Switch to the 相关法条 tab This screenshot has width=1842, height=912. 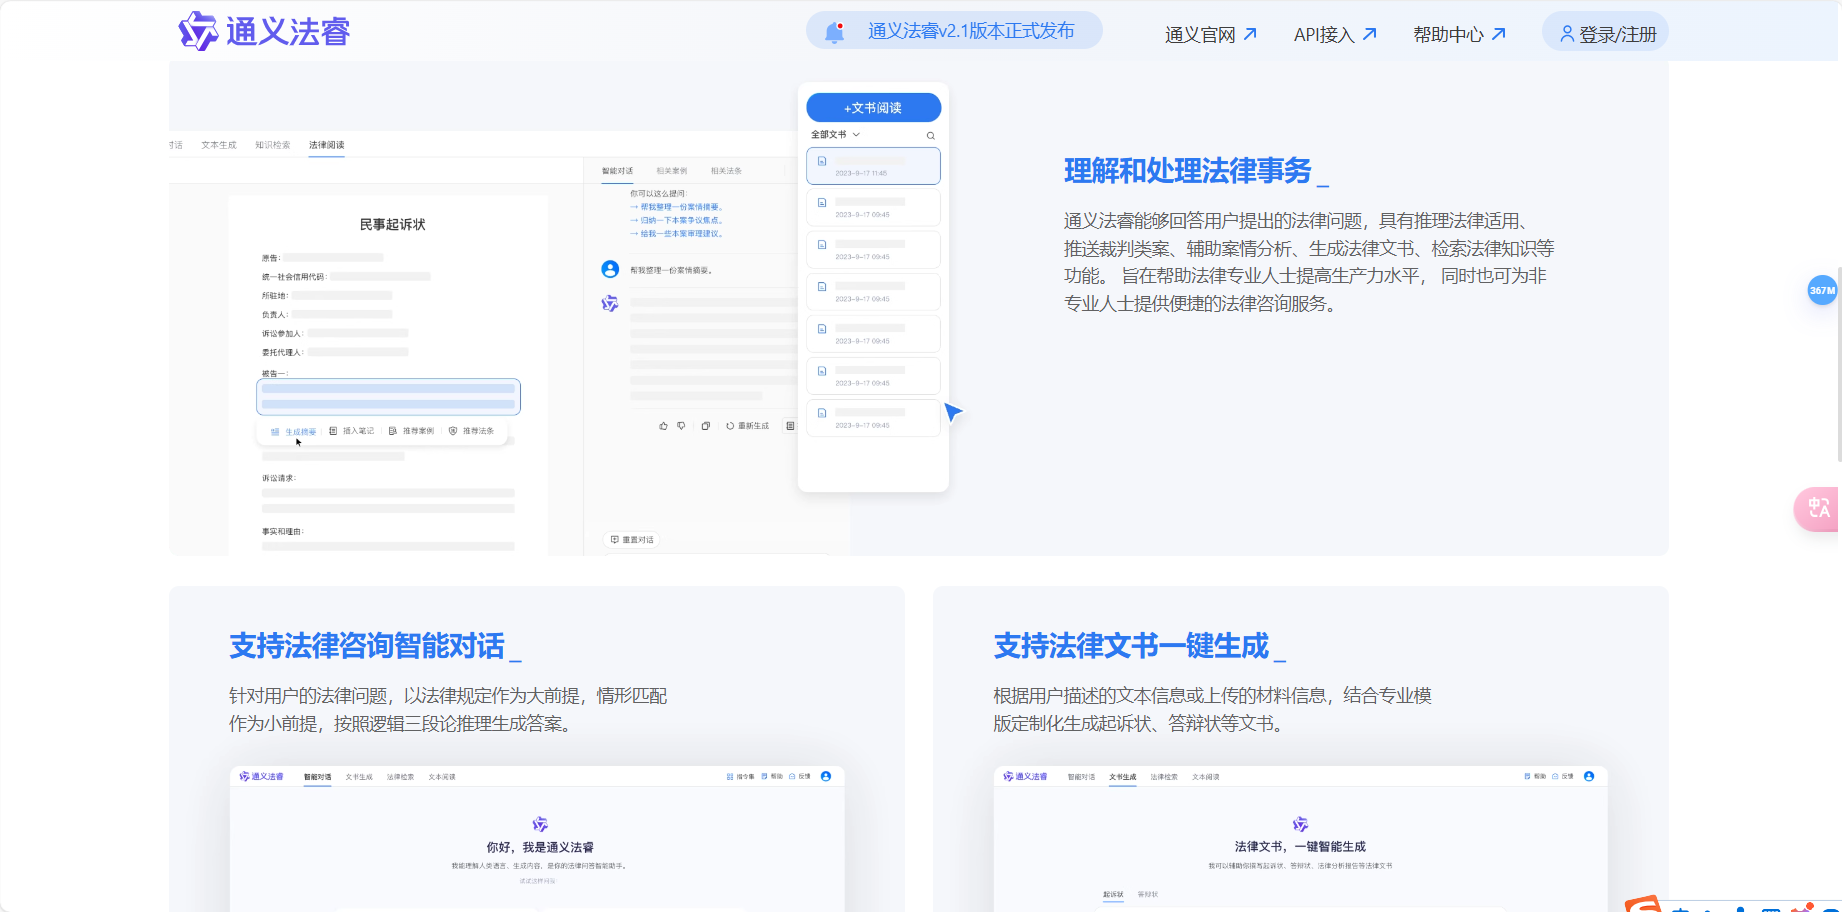[x=727, y=170]
